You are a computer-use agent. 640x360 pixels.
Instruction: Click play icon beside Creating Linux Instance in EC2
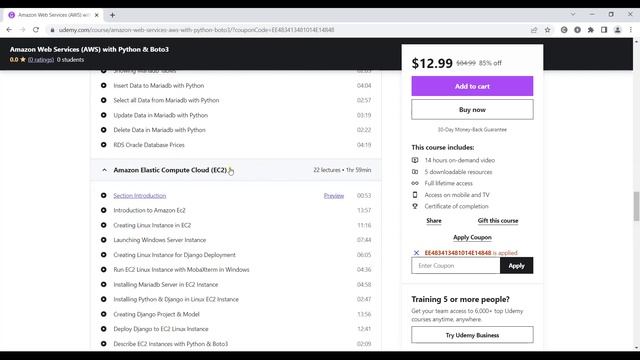tap(104, 225)
